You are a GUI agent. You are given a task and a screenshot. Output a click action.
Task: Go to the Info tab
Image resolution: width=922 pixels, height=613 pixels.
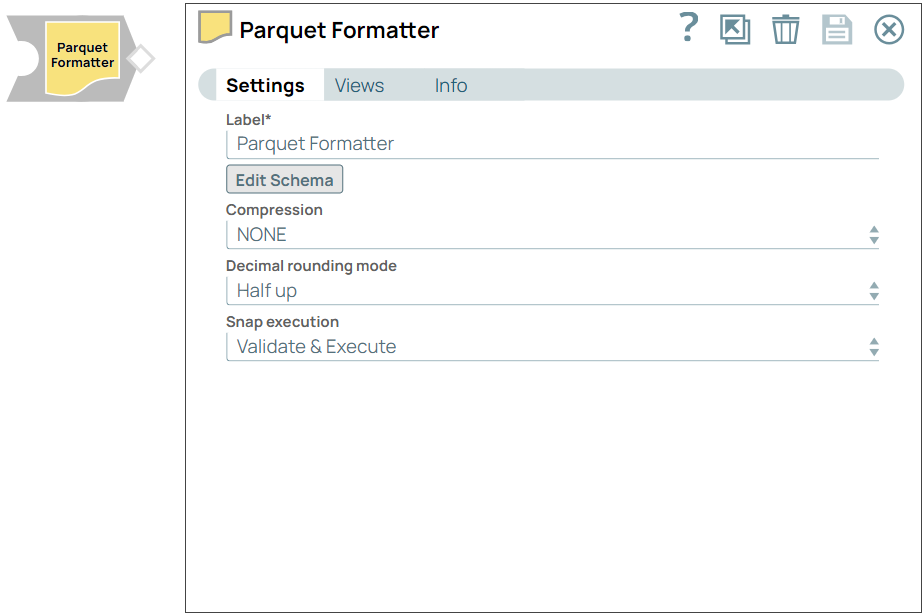pos(450,85)
